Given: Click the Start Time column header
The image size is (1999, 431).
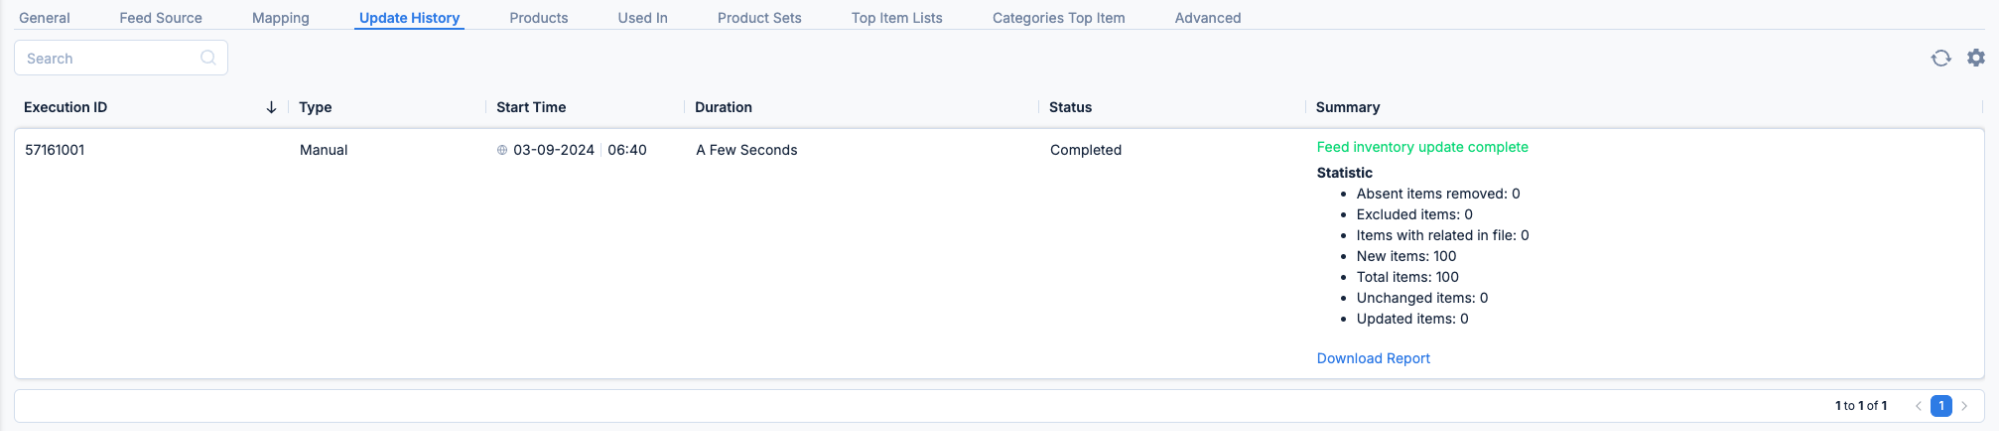Looking at the screenshot, I should click(531, 107).
